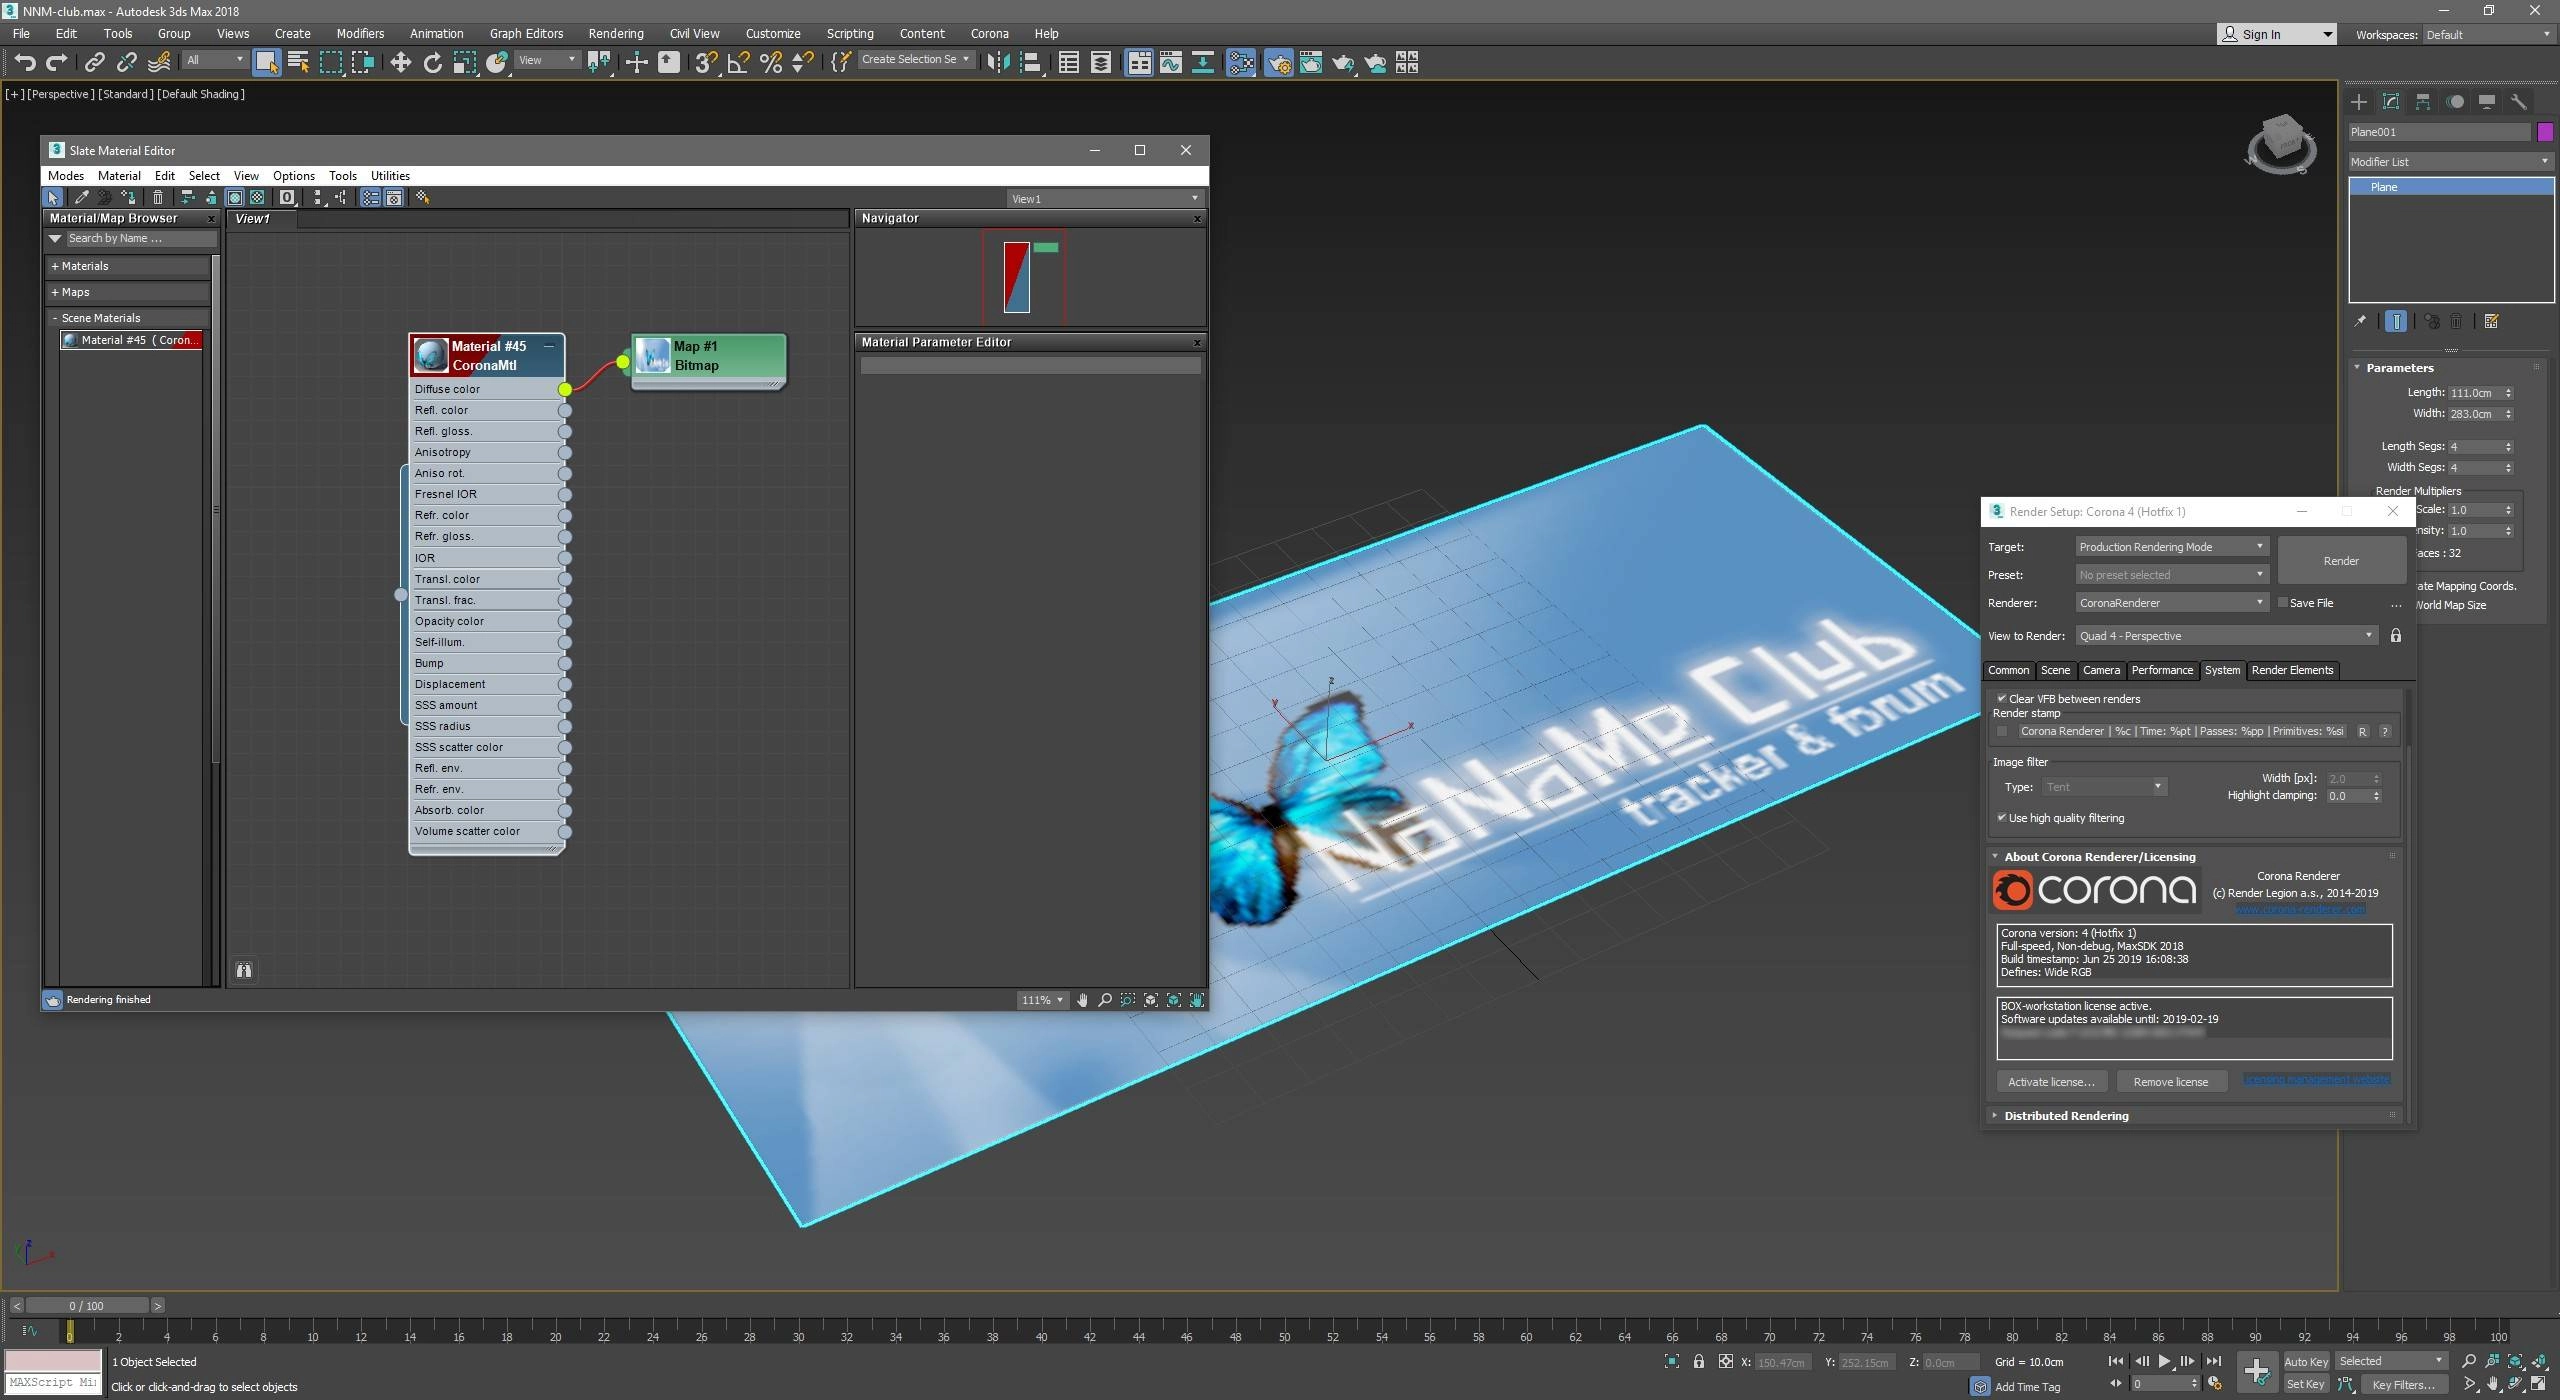This screenshot has height=1400, width=2560.
Task: Open the Hierarchy tab in command panel
Action: pyautogui.click(x=2423, y=102)
